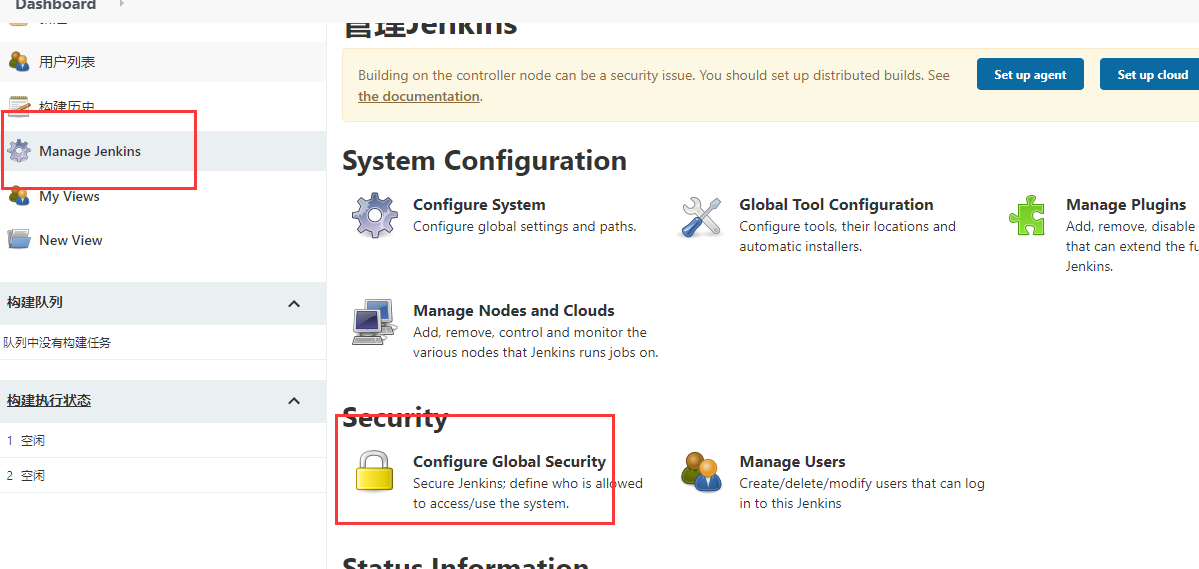Click the Manage Jenkins gear icon

click(19, 151)
